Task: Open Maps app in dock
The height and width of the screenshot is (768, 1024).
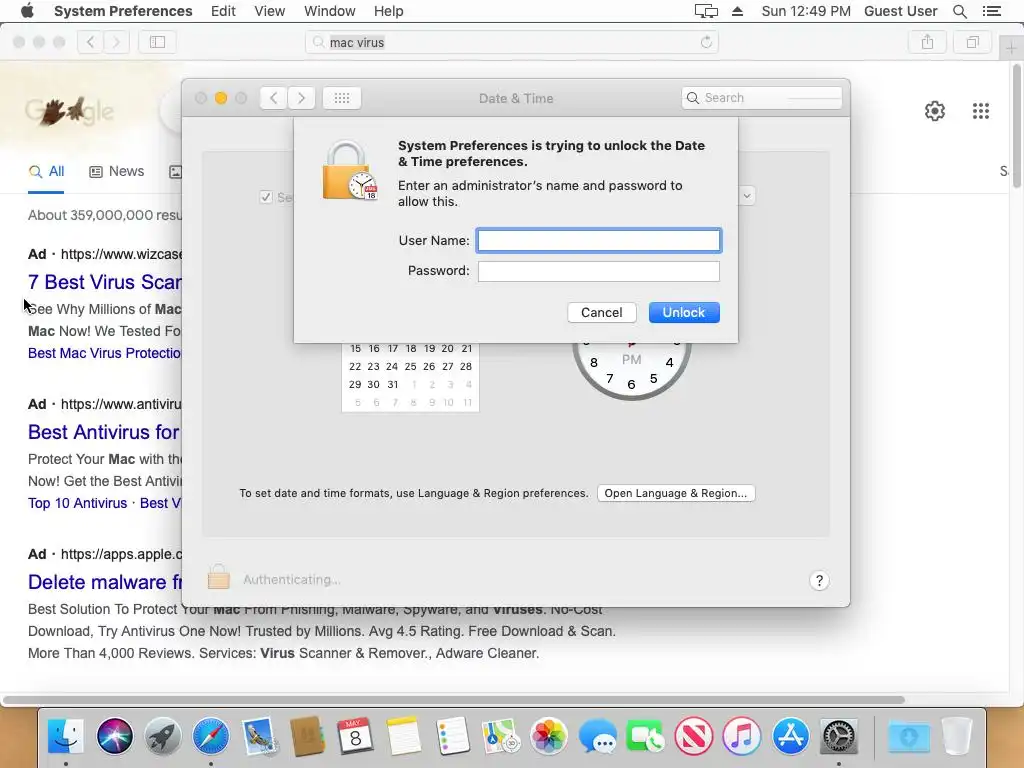Action: click(x=500, y=736)
